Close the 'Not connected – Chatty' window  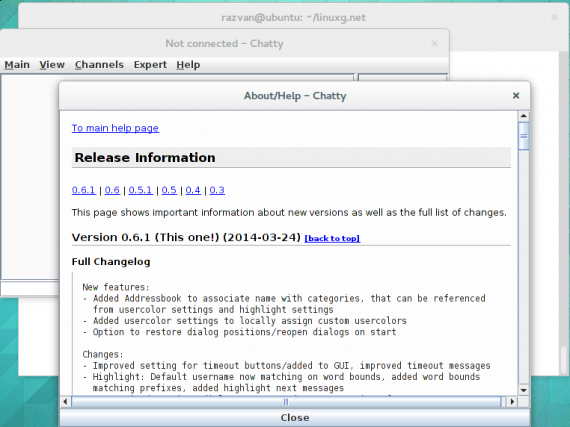[x=434, y=43]
